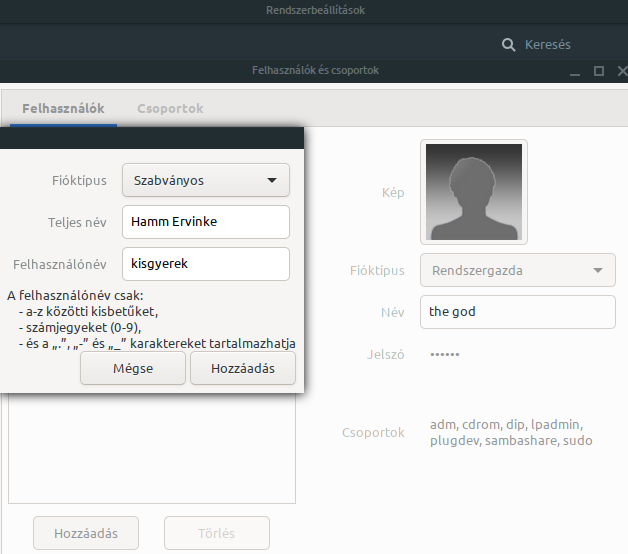The height and width of the screenshot is (554, 628).
Task: Click the user avatar picture
Action: [x=474, y=192]
